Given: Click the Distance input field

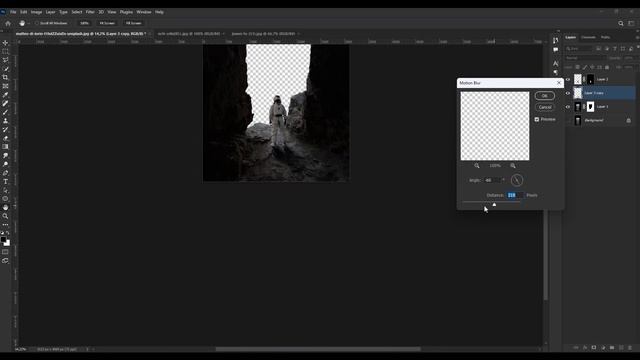Looking at the screenshot, I should pos(515,196).
